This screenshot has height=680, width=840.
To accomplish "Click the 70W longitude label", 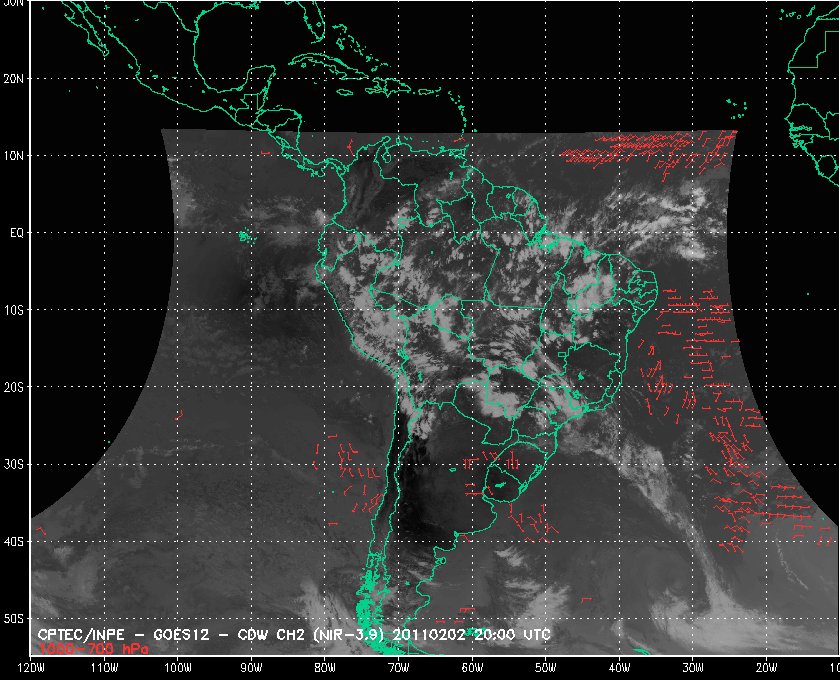I will pos(399,668).
